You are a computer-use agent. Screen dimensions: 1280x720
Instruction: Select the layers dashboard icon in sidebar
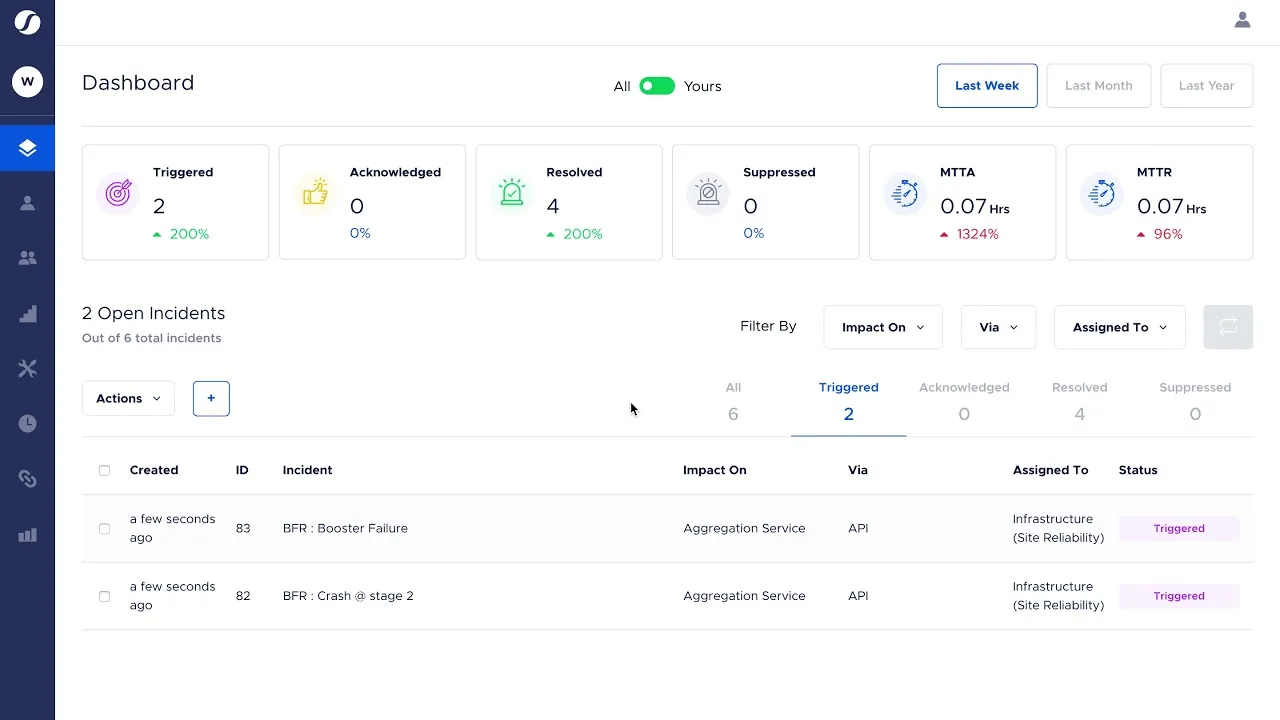[x=27, y=148]
